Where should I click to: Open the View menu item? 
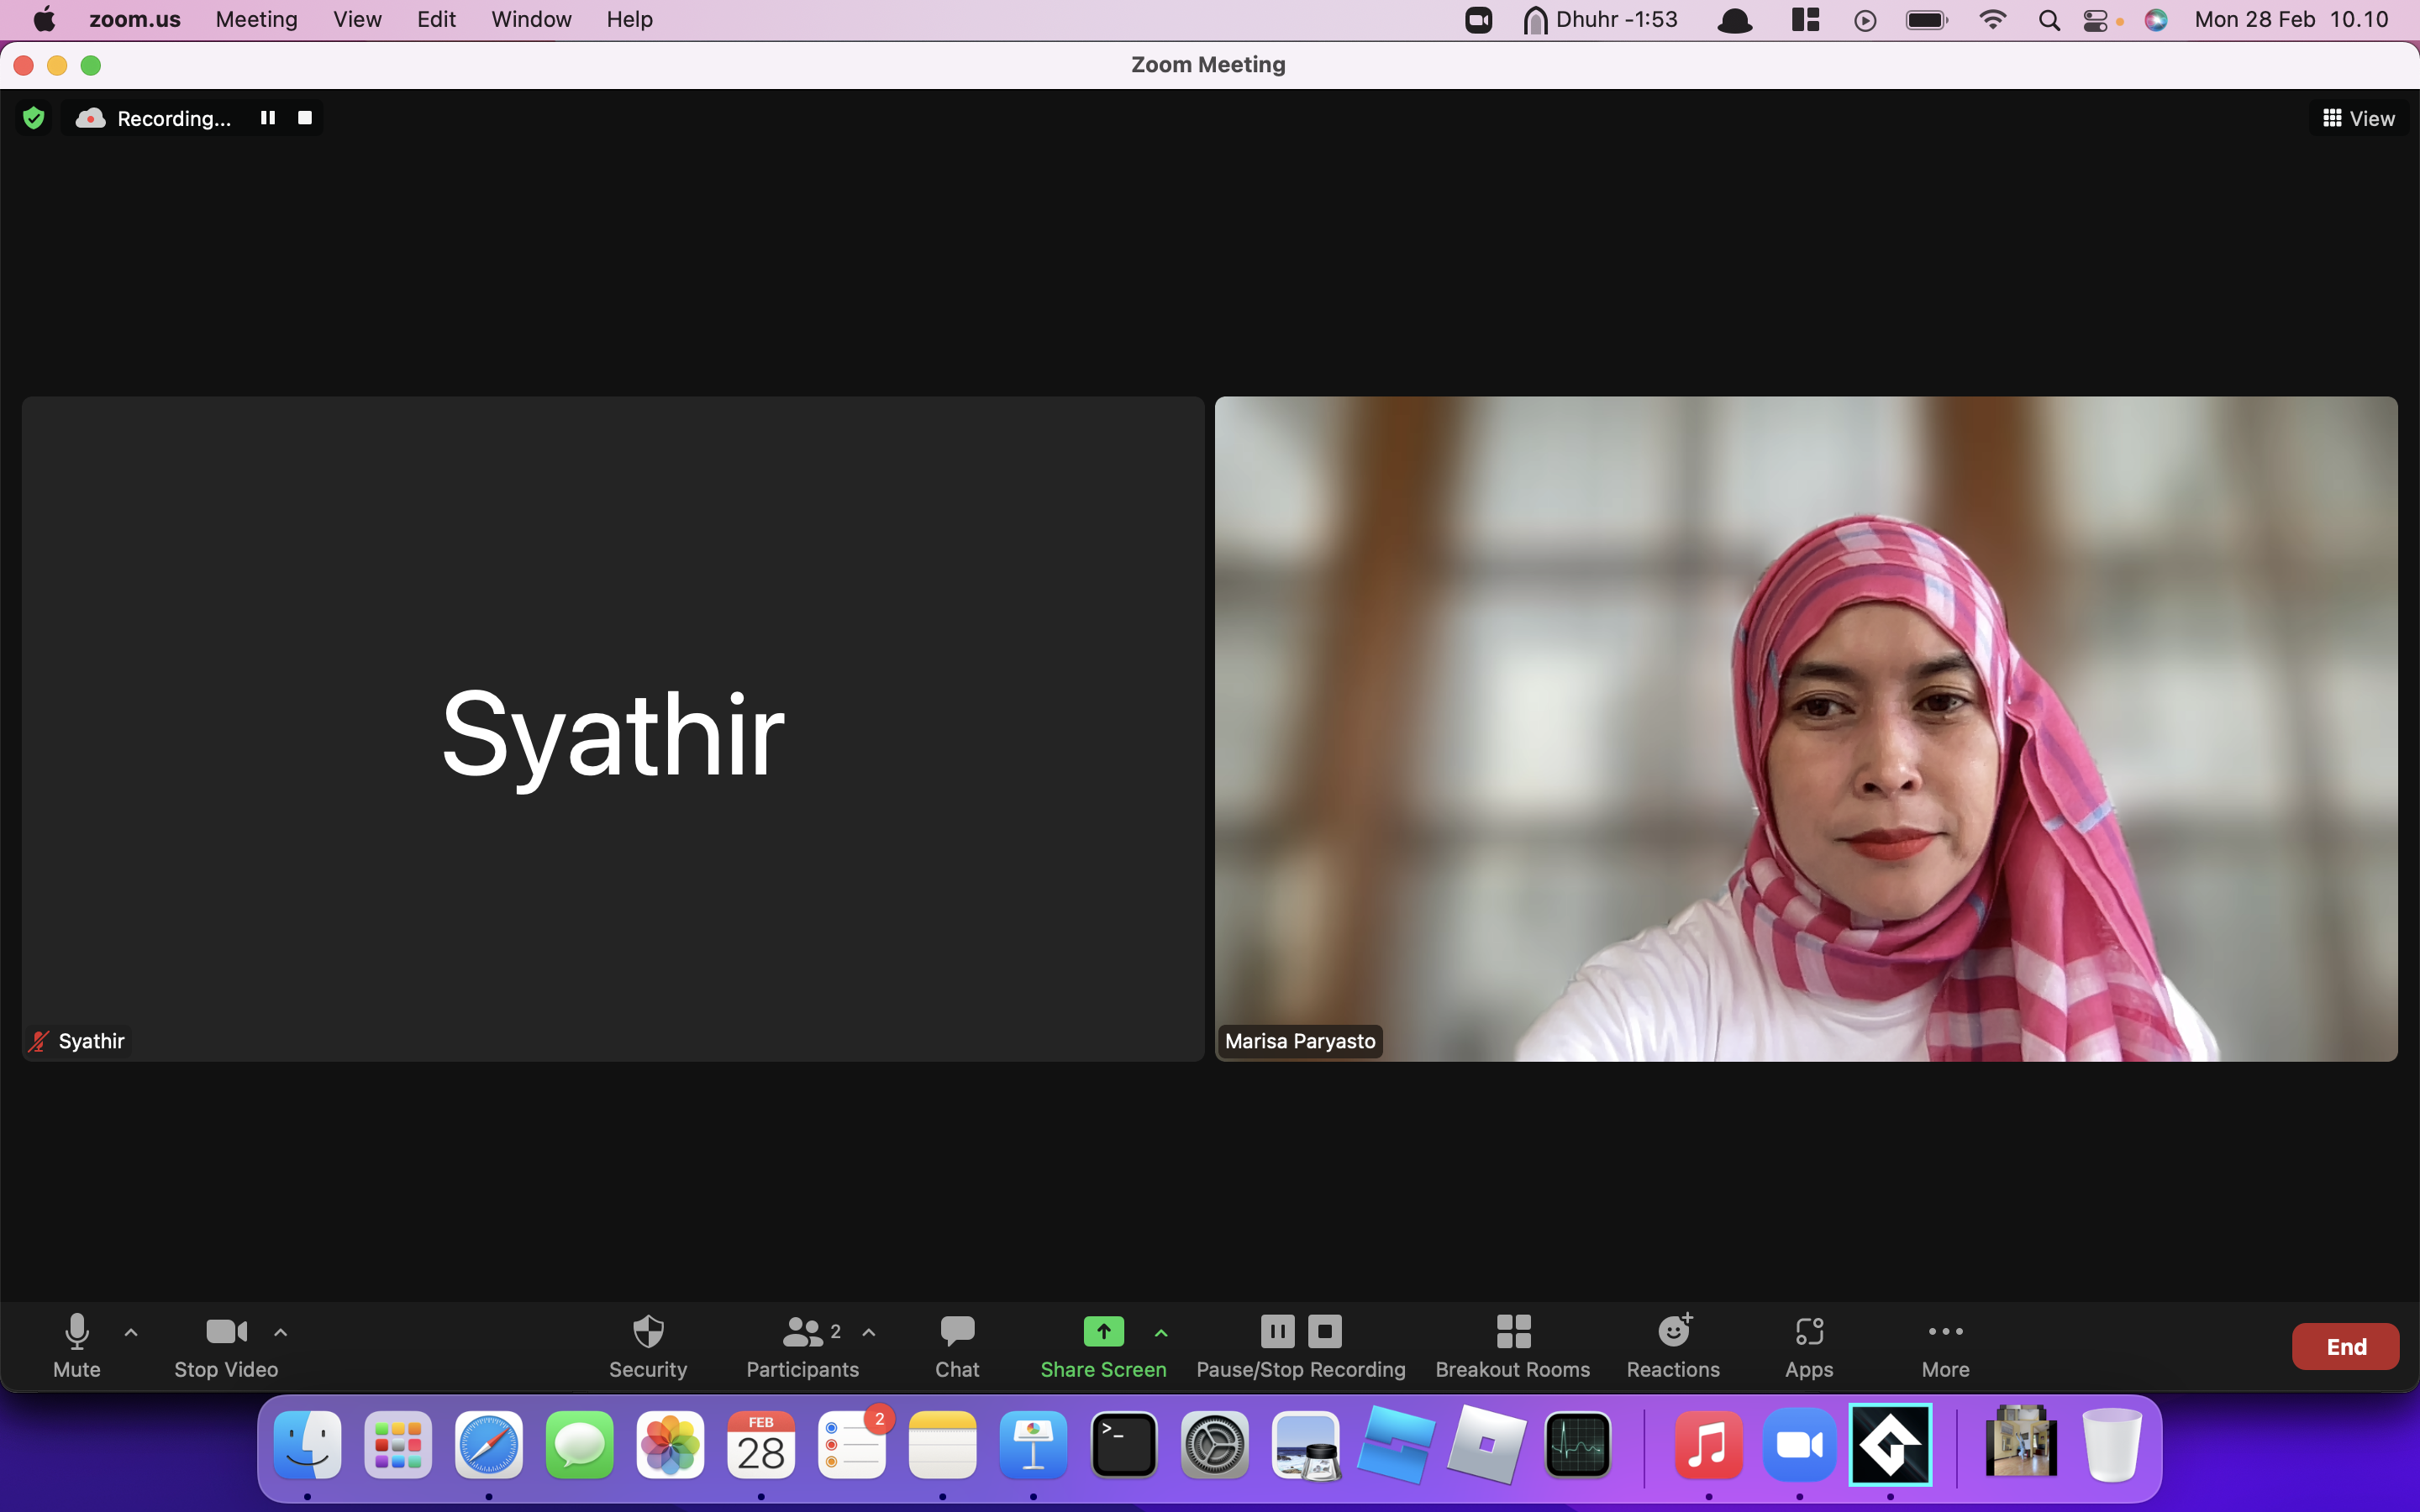[355, 19]
